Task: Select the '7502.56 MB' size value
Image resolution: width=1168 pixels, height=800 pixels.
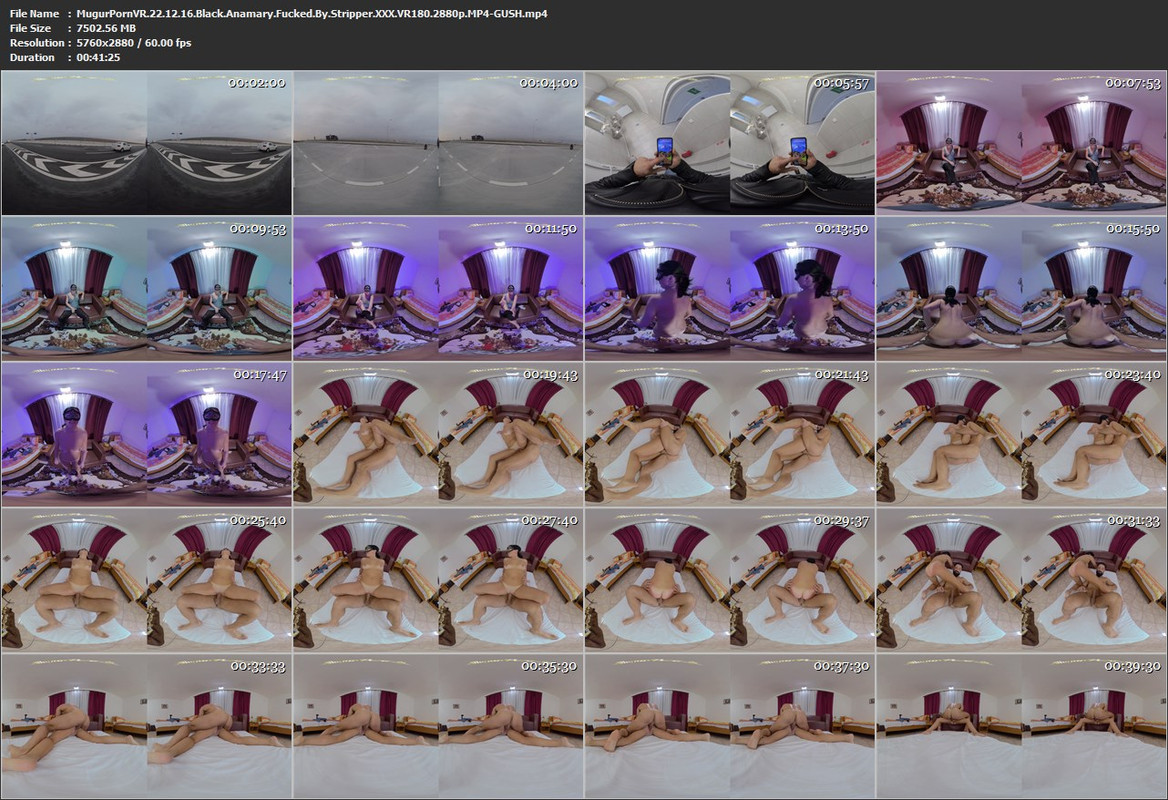Action: [x=107, y=28]
